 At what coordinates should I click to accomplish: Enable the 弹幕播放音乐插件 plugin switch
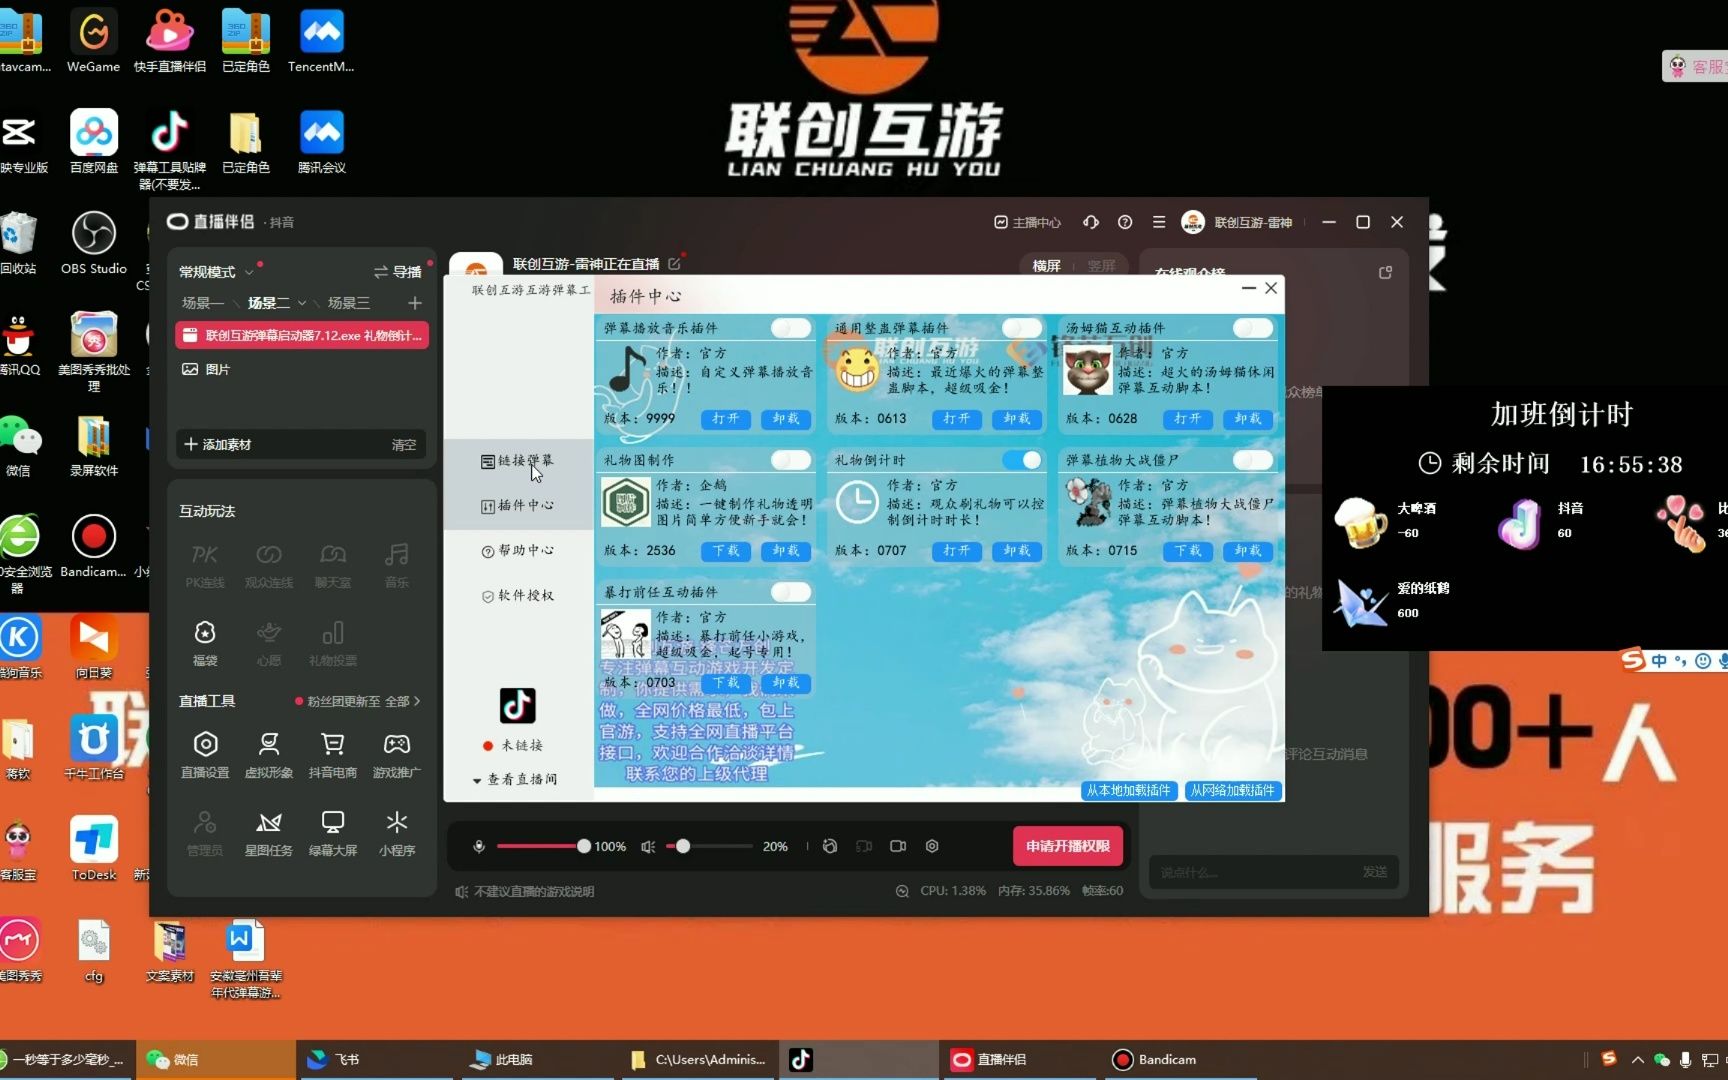click(791, 328)
